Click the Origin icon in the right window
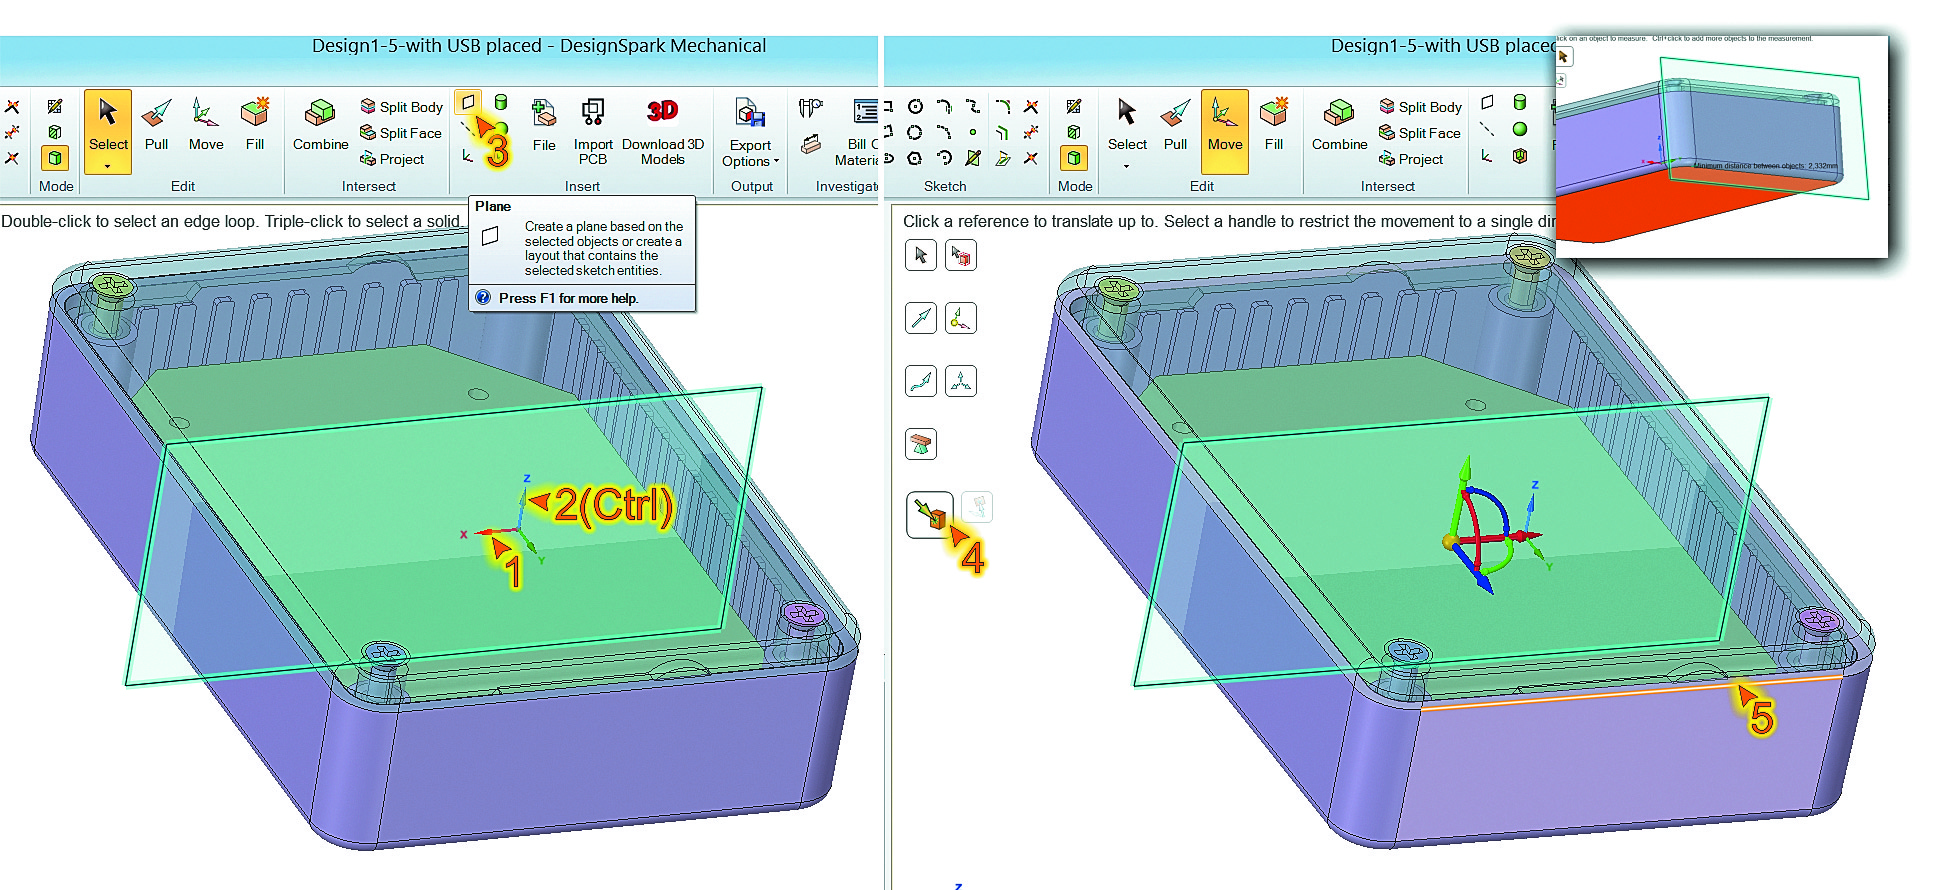The height and width of the screenshot is (890, 1934). [x=1487, y=156]
